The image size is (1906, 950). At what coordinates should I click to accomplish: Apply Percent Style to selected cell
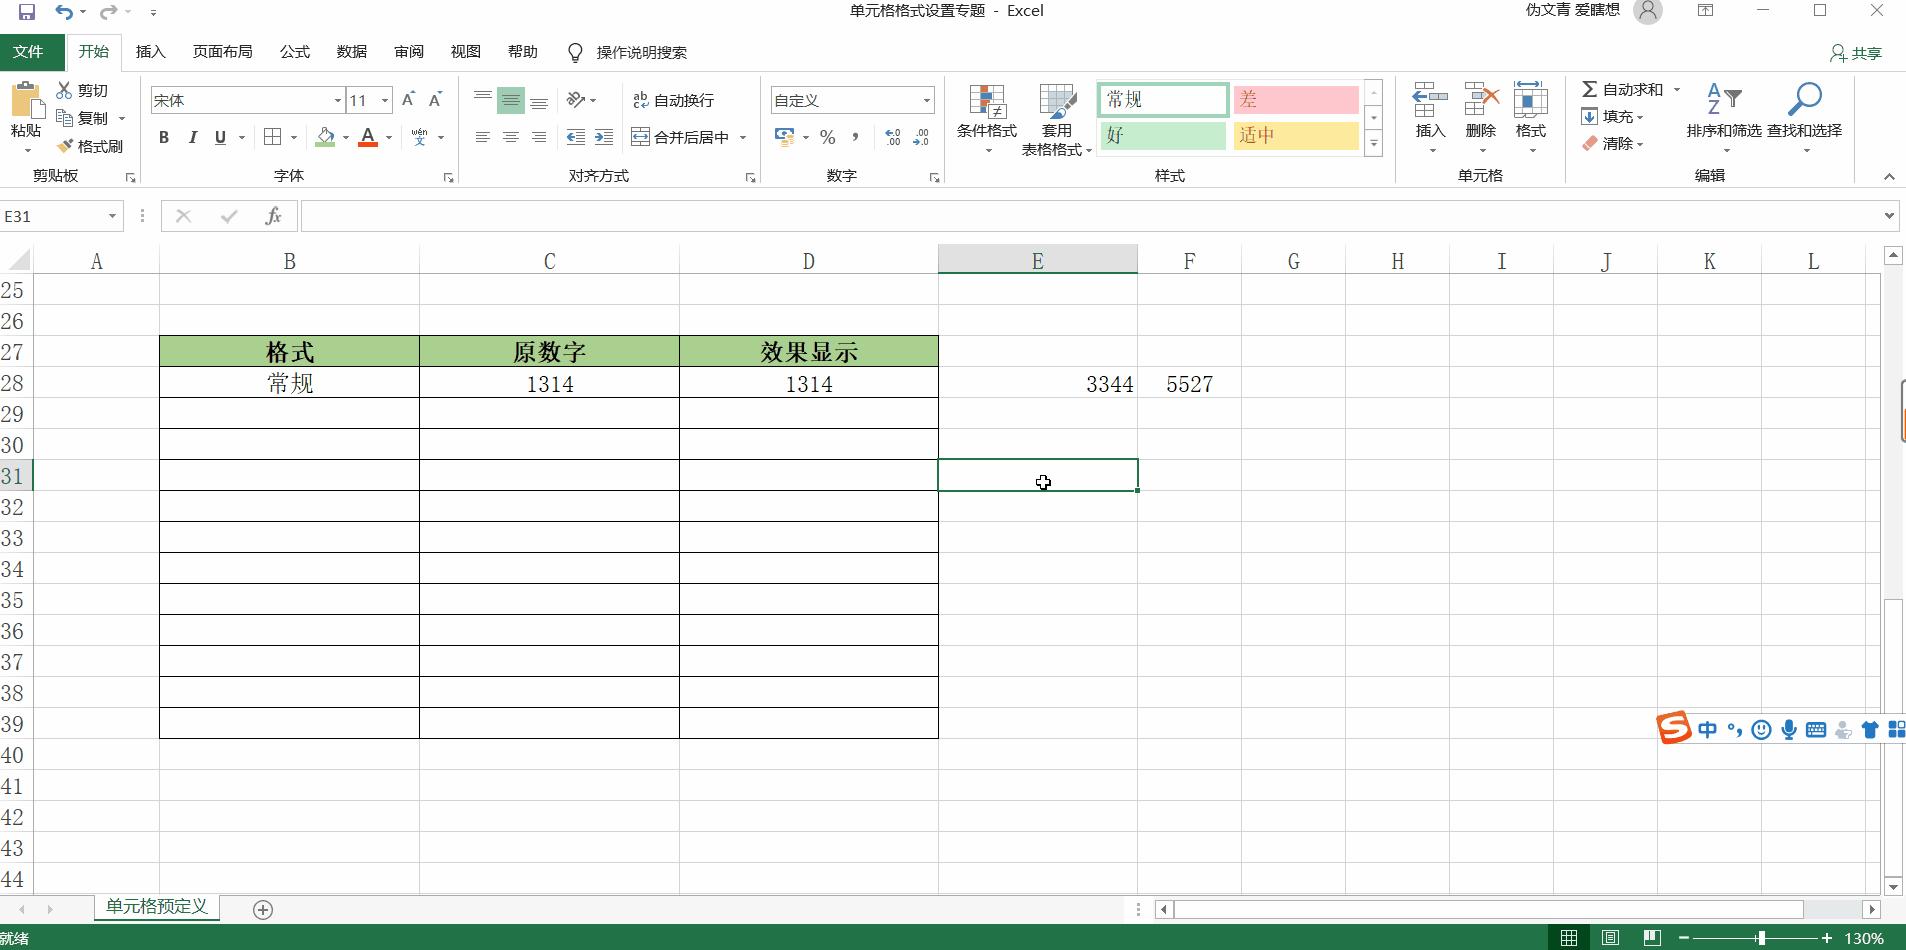(x=828, y=137)
